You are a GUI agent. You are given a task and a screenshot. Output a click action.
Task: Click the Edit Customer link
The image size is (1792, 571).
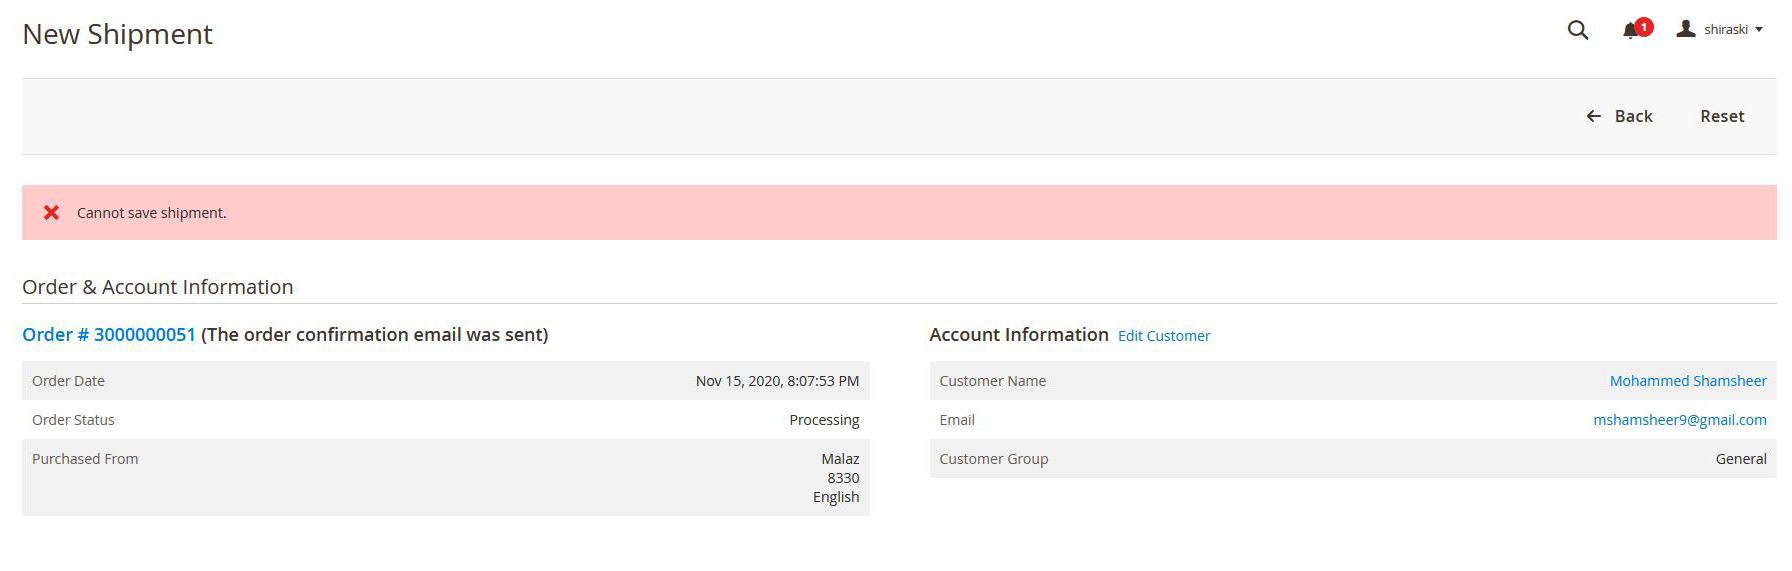coord(1163,336)
